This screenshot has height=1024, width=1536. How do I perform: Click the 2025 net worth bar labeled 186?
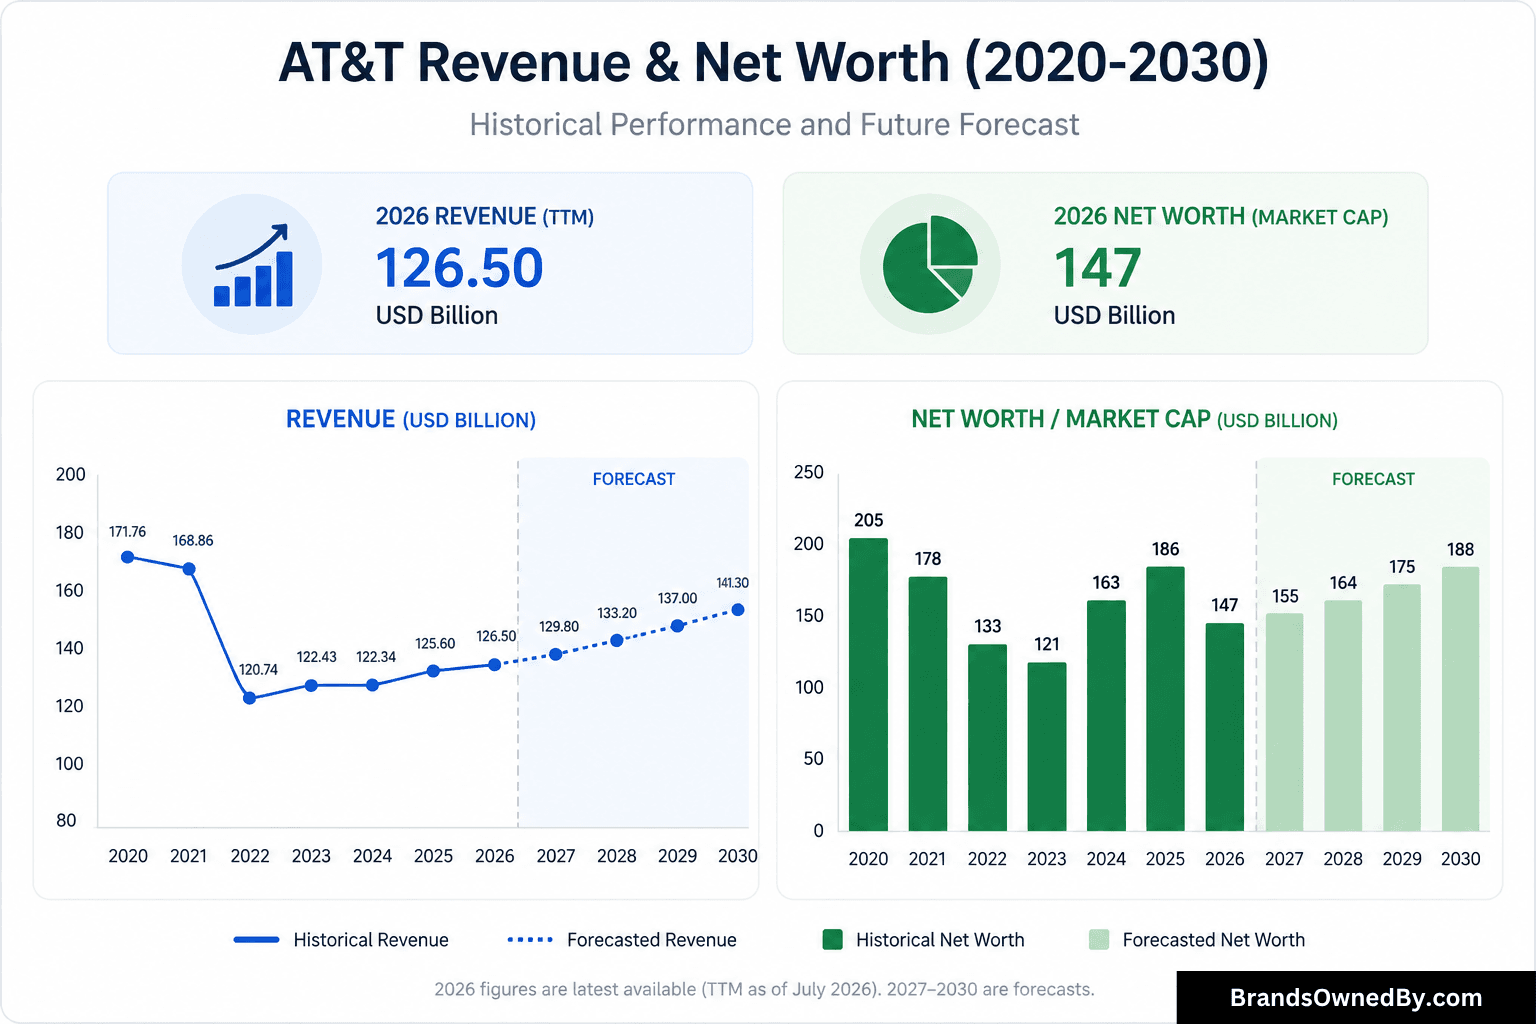click(x=1165, y=699)
